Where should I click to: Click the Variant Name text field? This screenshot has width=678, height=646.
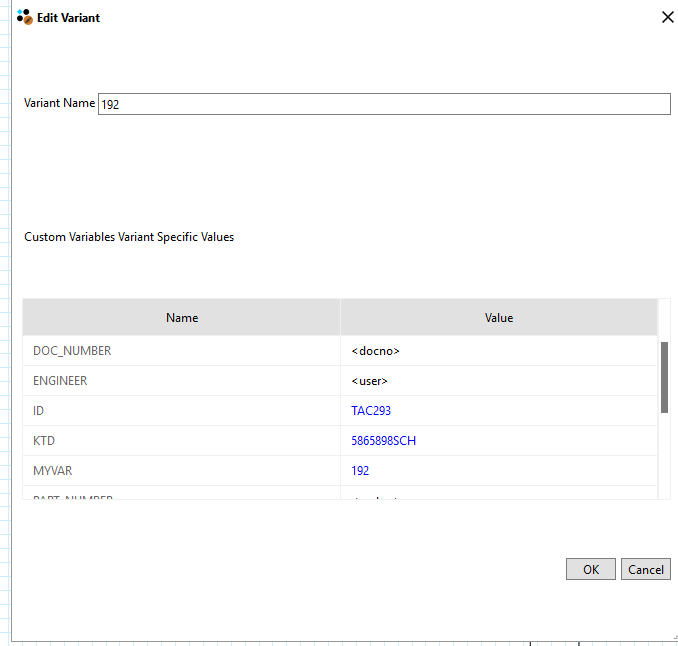[384, 104]
